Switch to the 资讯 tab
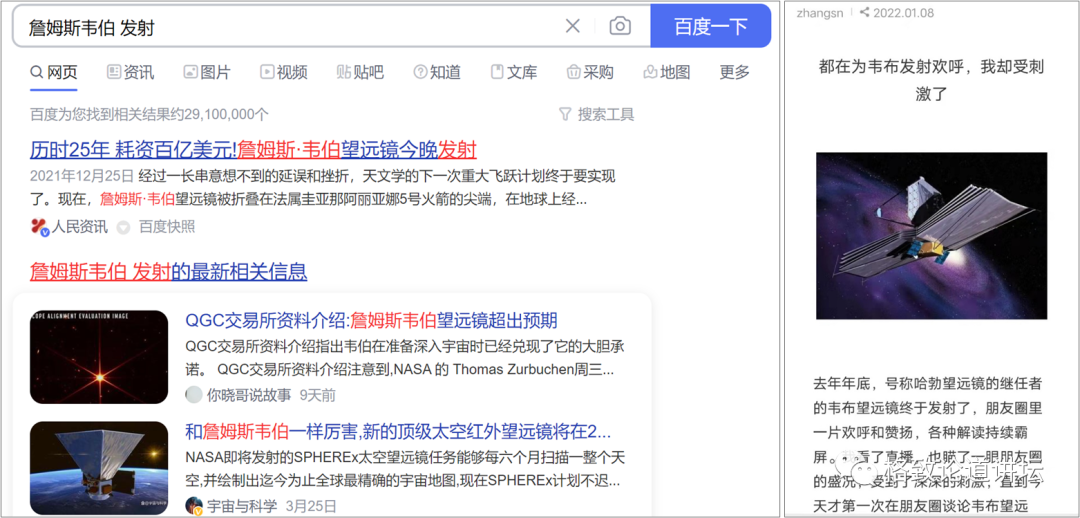Image resolution: width=1080 pixels, height=518 pixels. (x=131, y=72)
